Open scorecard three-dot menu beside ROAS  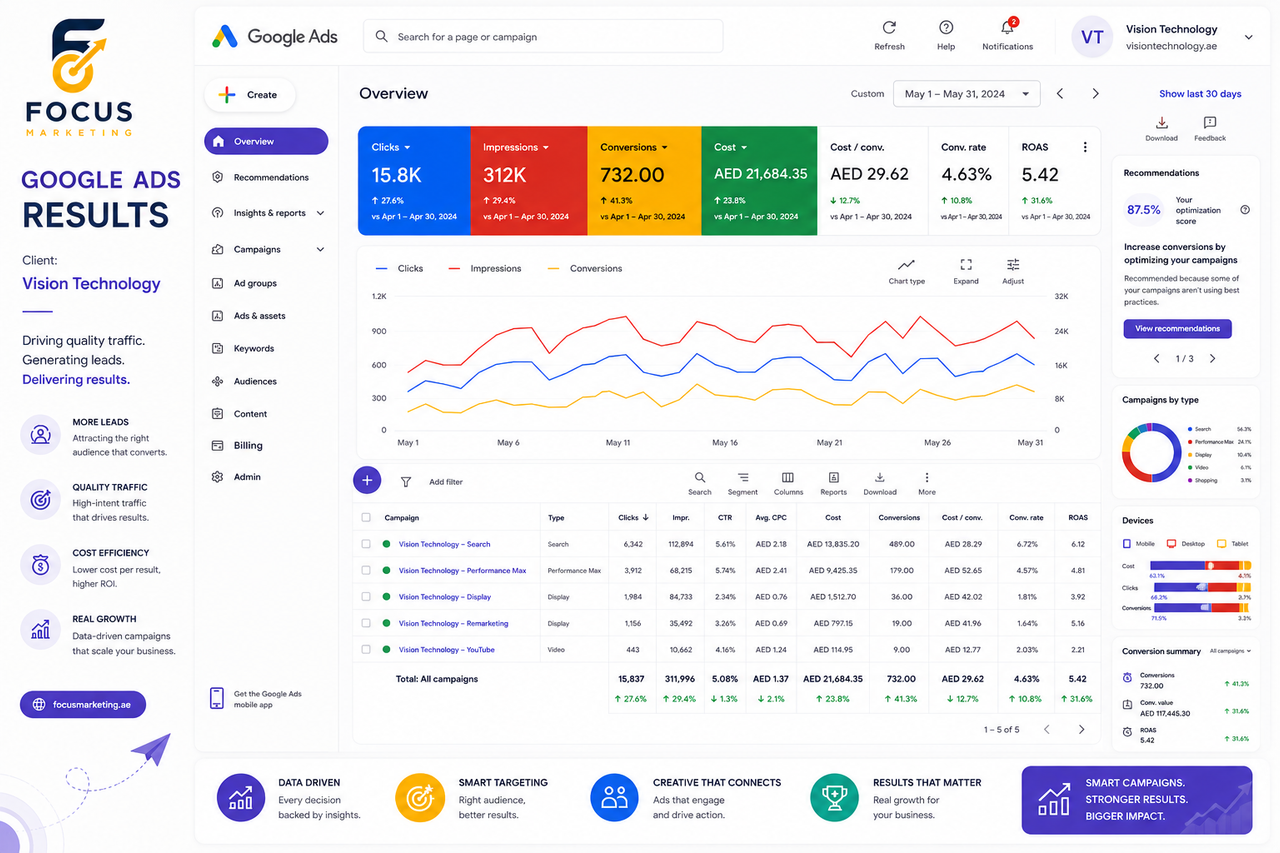pos(1085,147)
